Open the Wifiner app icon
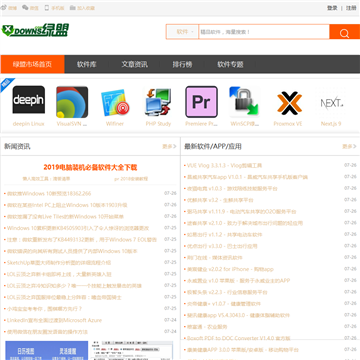The image size is (360, 360). [x=115, y=103]
